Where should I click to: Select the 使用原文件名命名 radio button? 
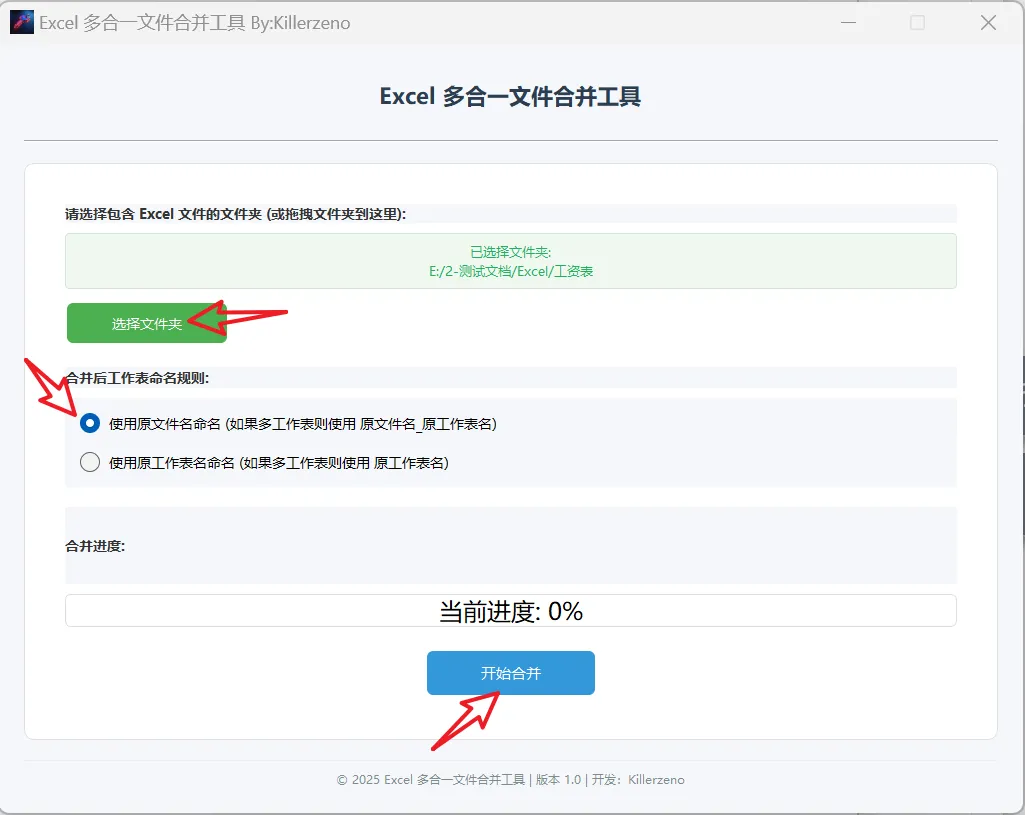coord(90,424)
